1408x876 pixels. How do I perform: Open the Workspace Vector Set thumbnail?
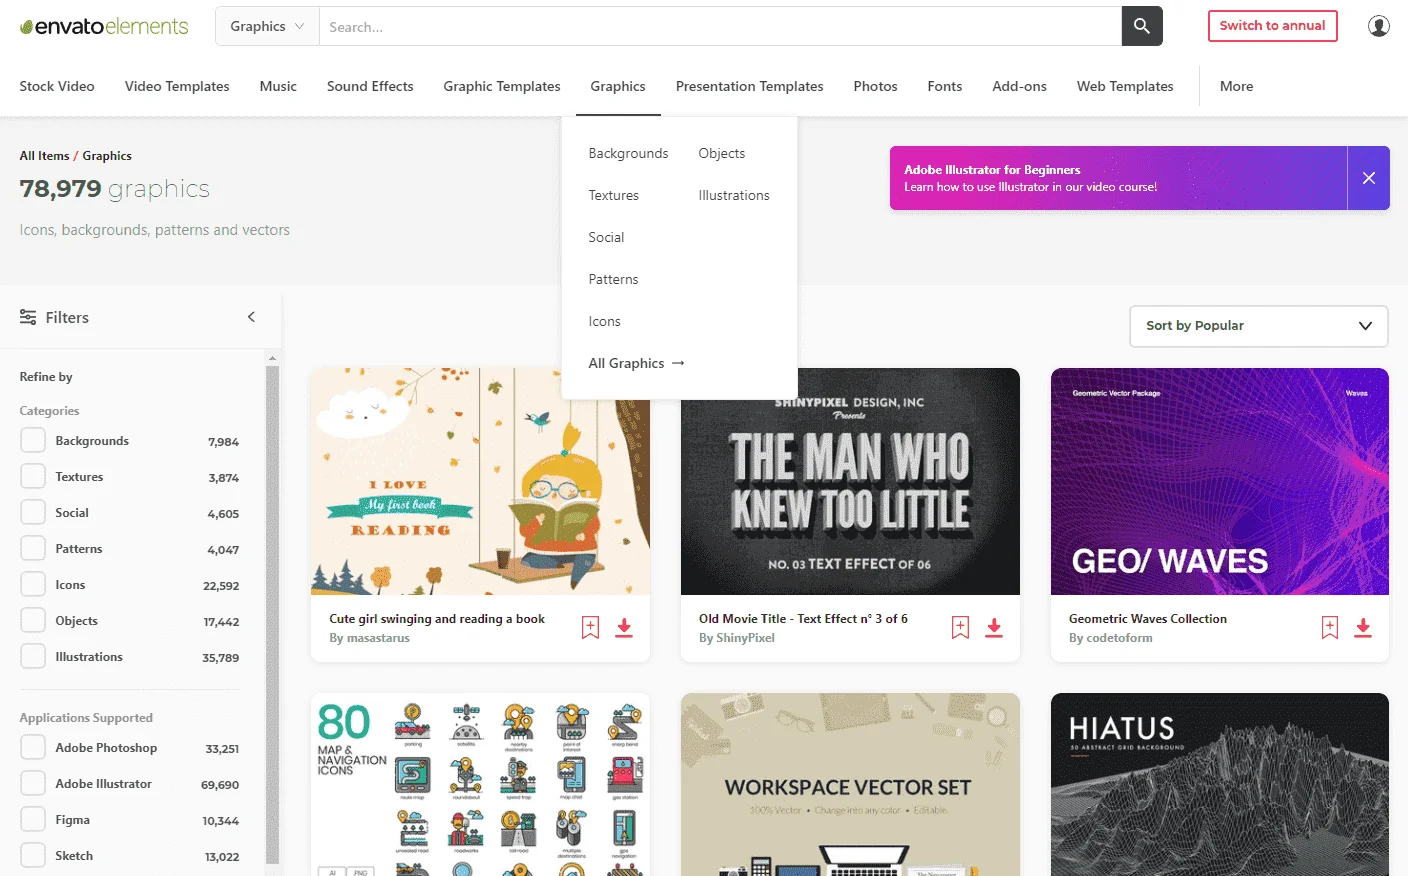click(x=850, y=784)
